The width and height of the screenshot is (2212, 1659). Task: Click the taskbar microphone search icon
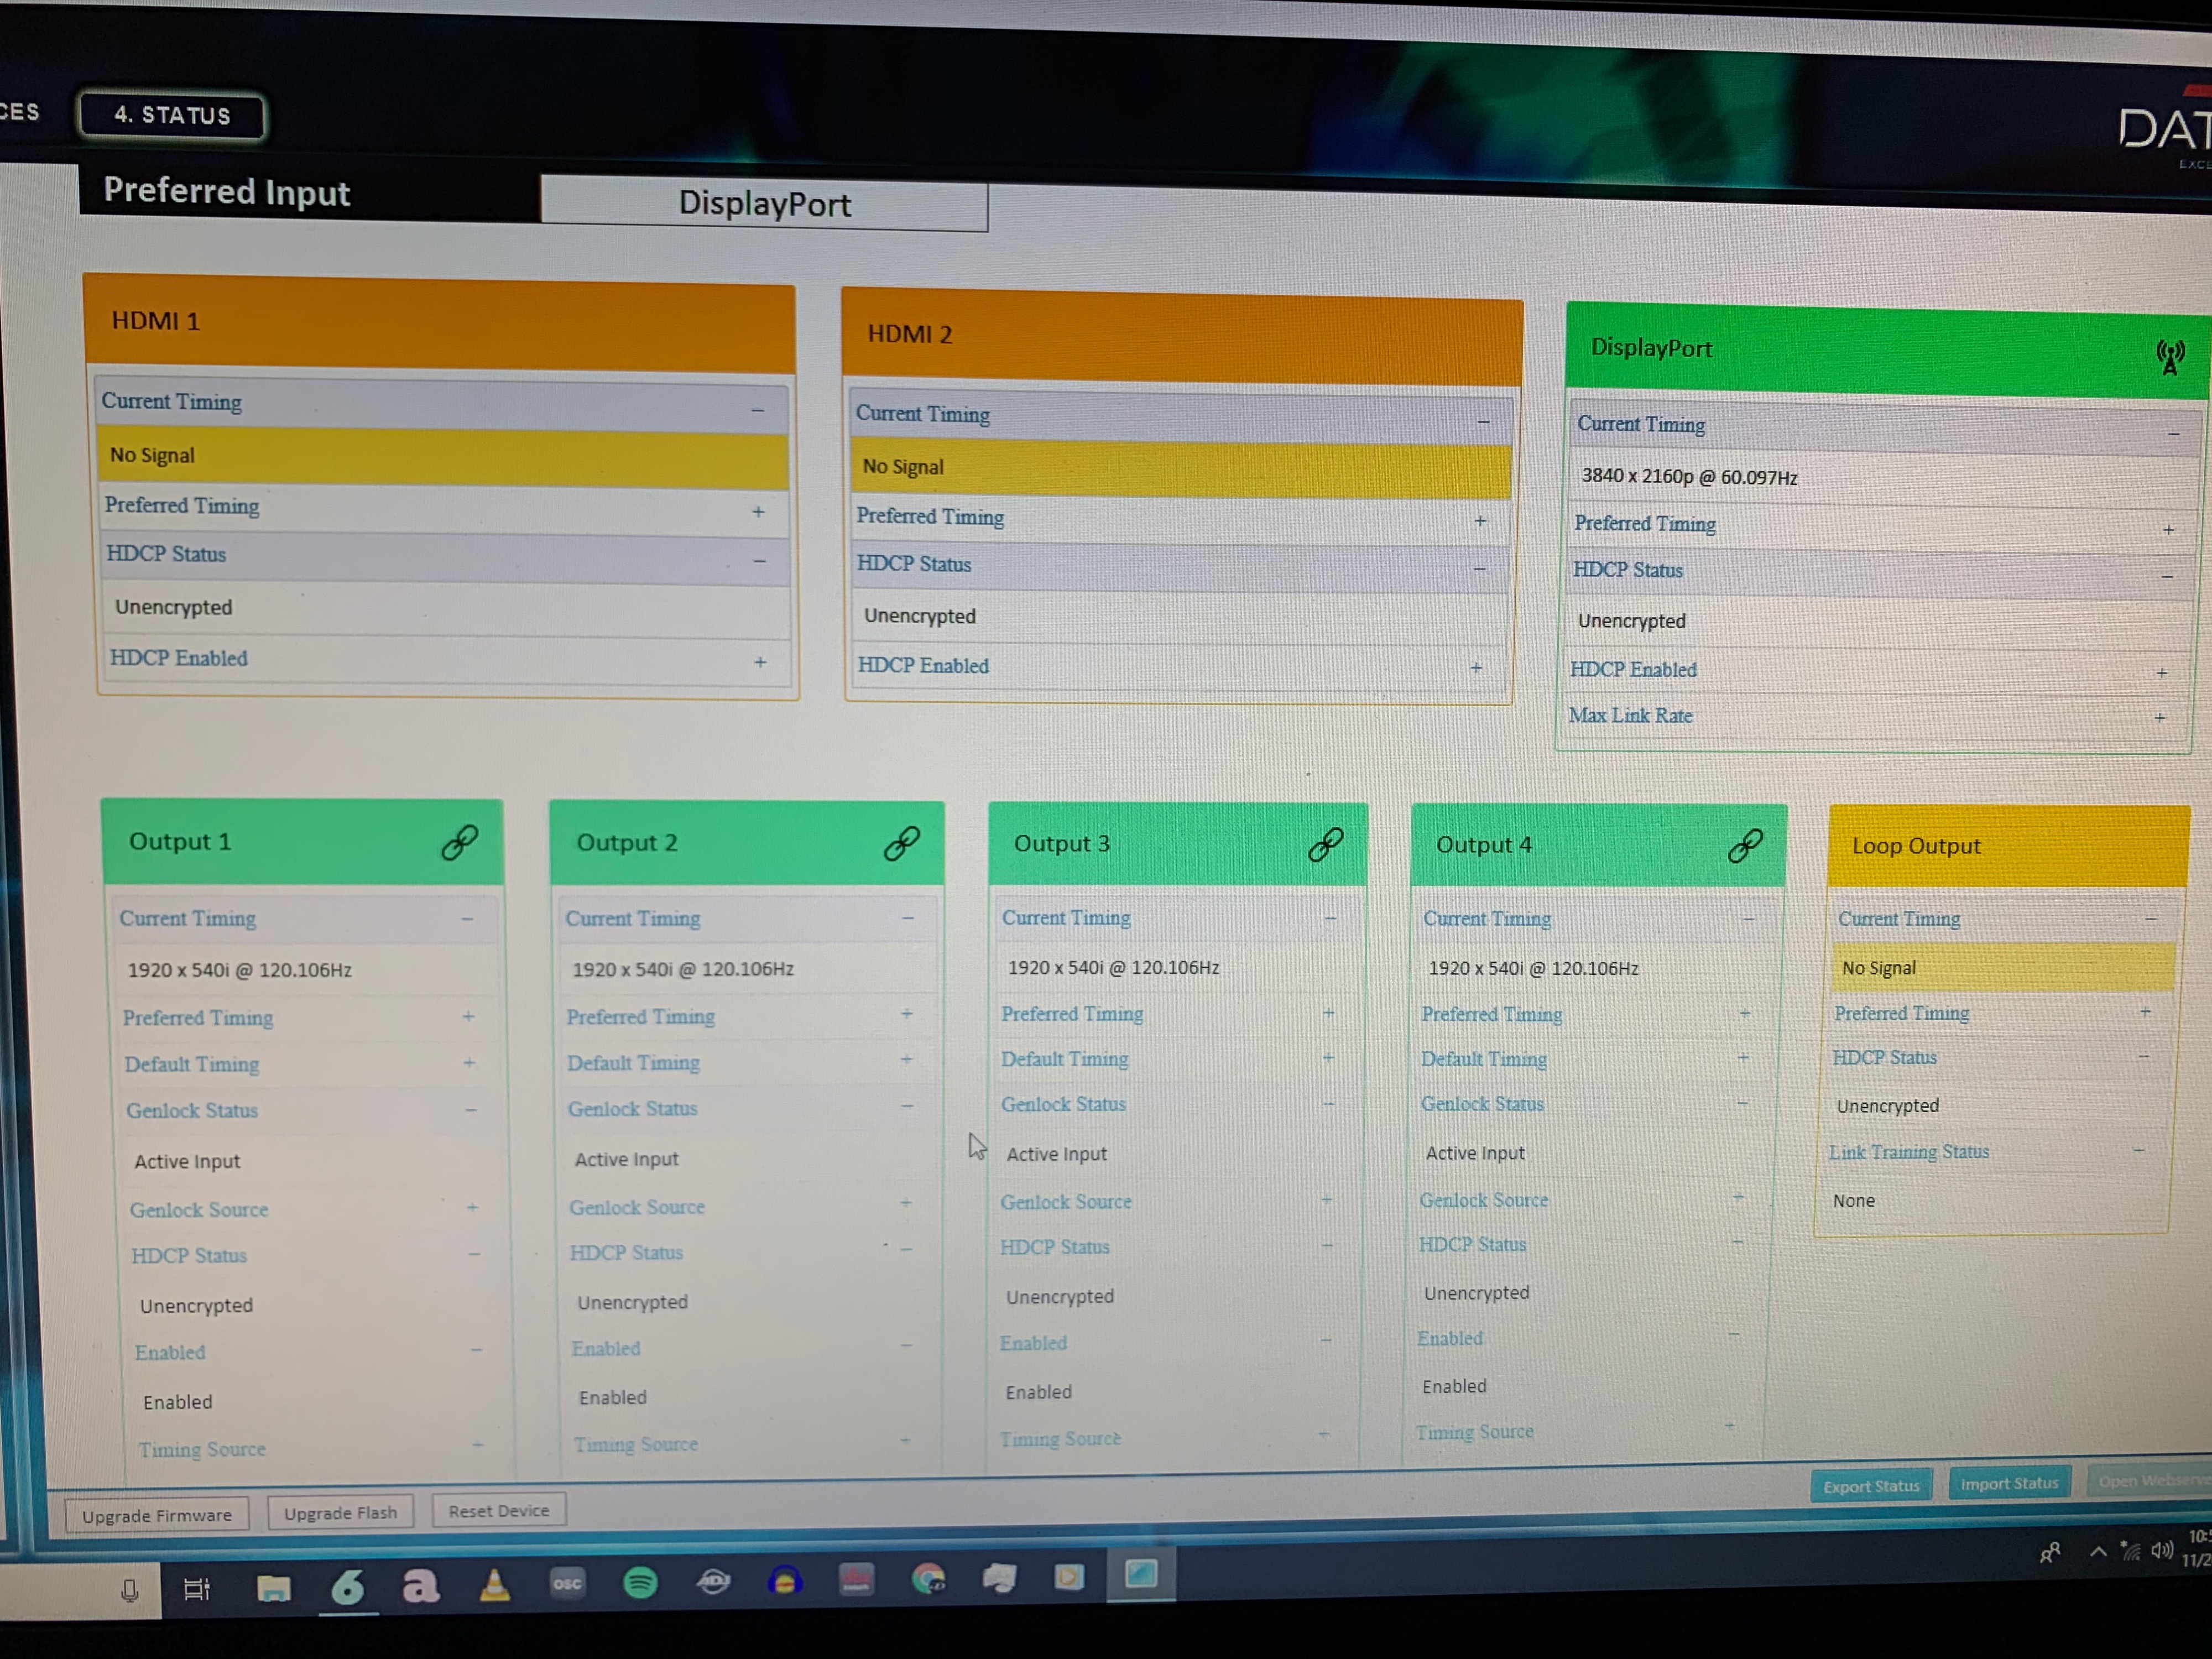(129, 1590)
